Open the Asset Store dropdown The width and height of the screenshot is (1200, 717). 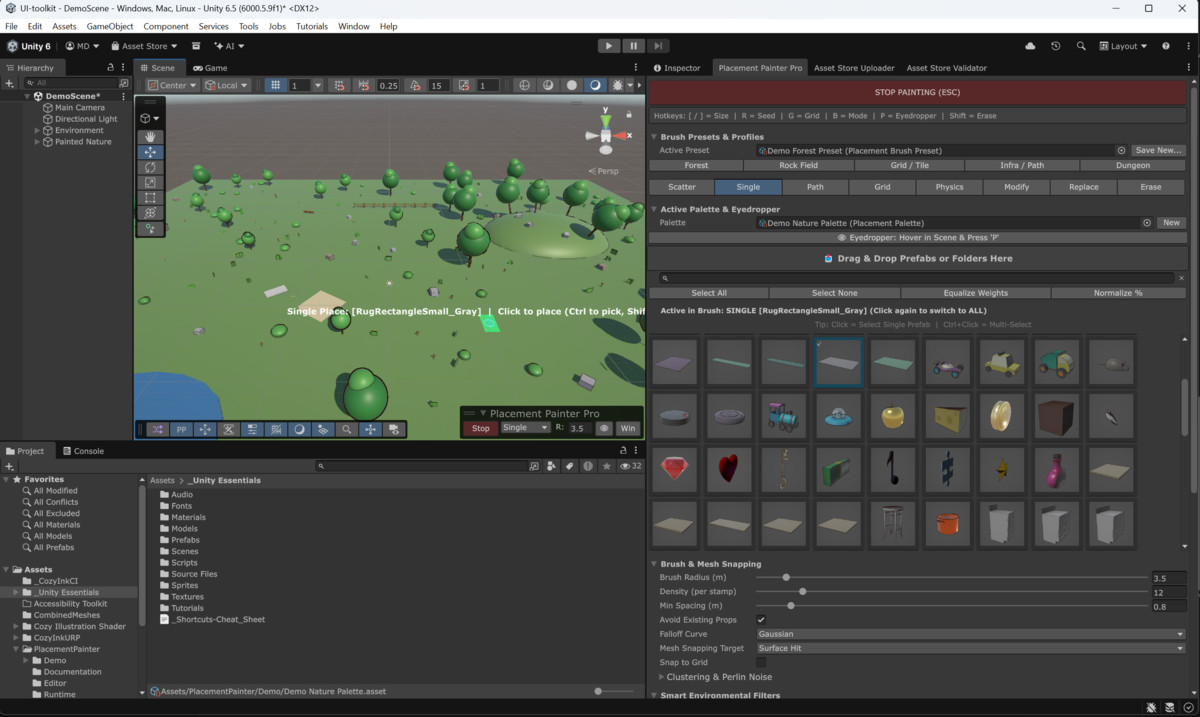click(x=144, y=46)
